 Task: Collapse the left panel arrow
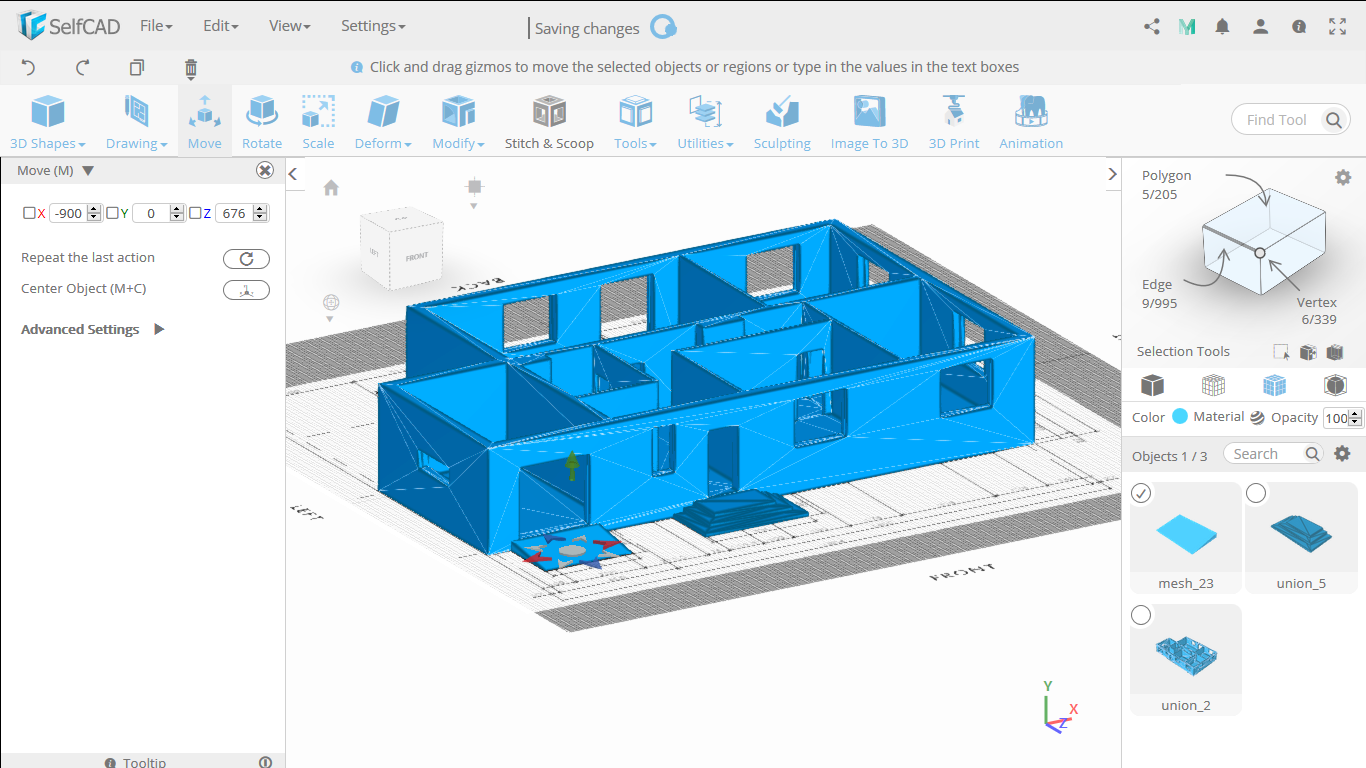[293, 174]
